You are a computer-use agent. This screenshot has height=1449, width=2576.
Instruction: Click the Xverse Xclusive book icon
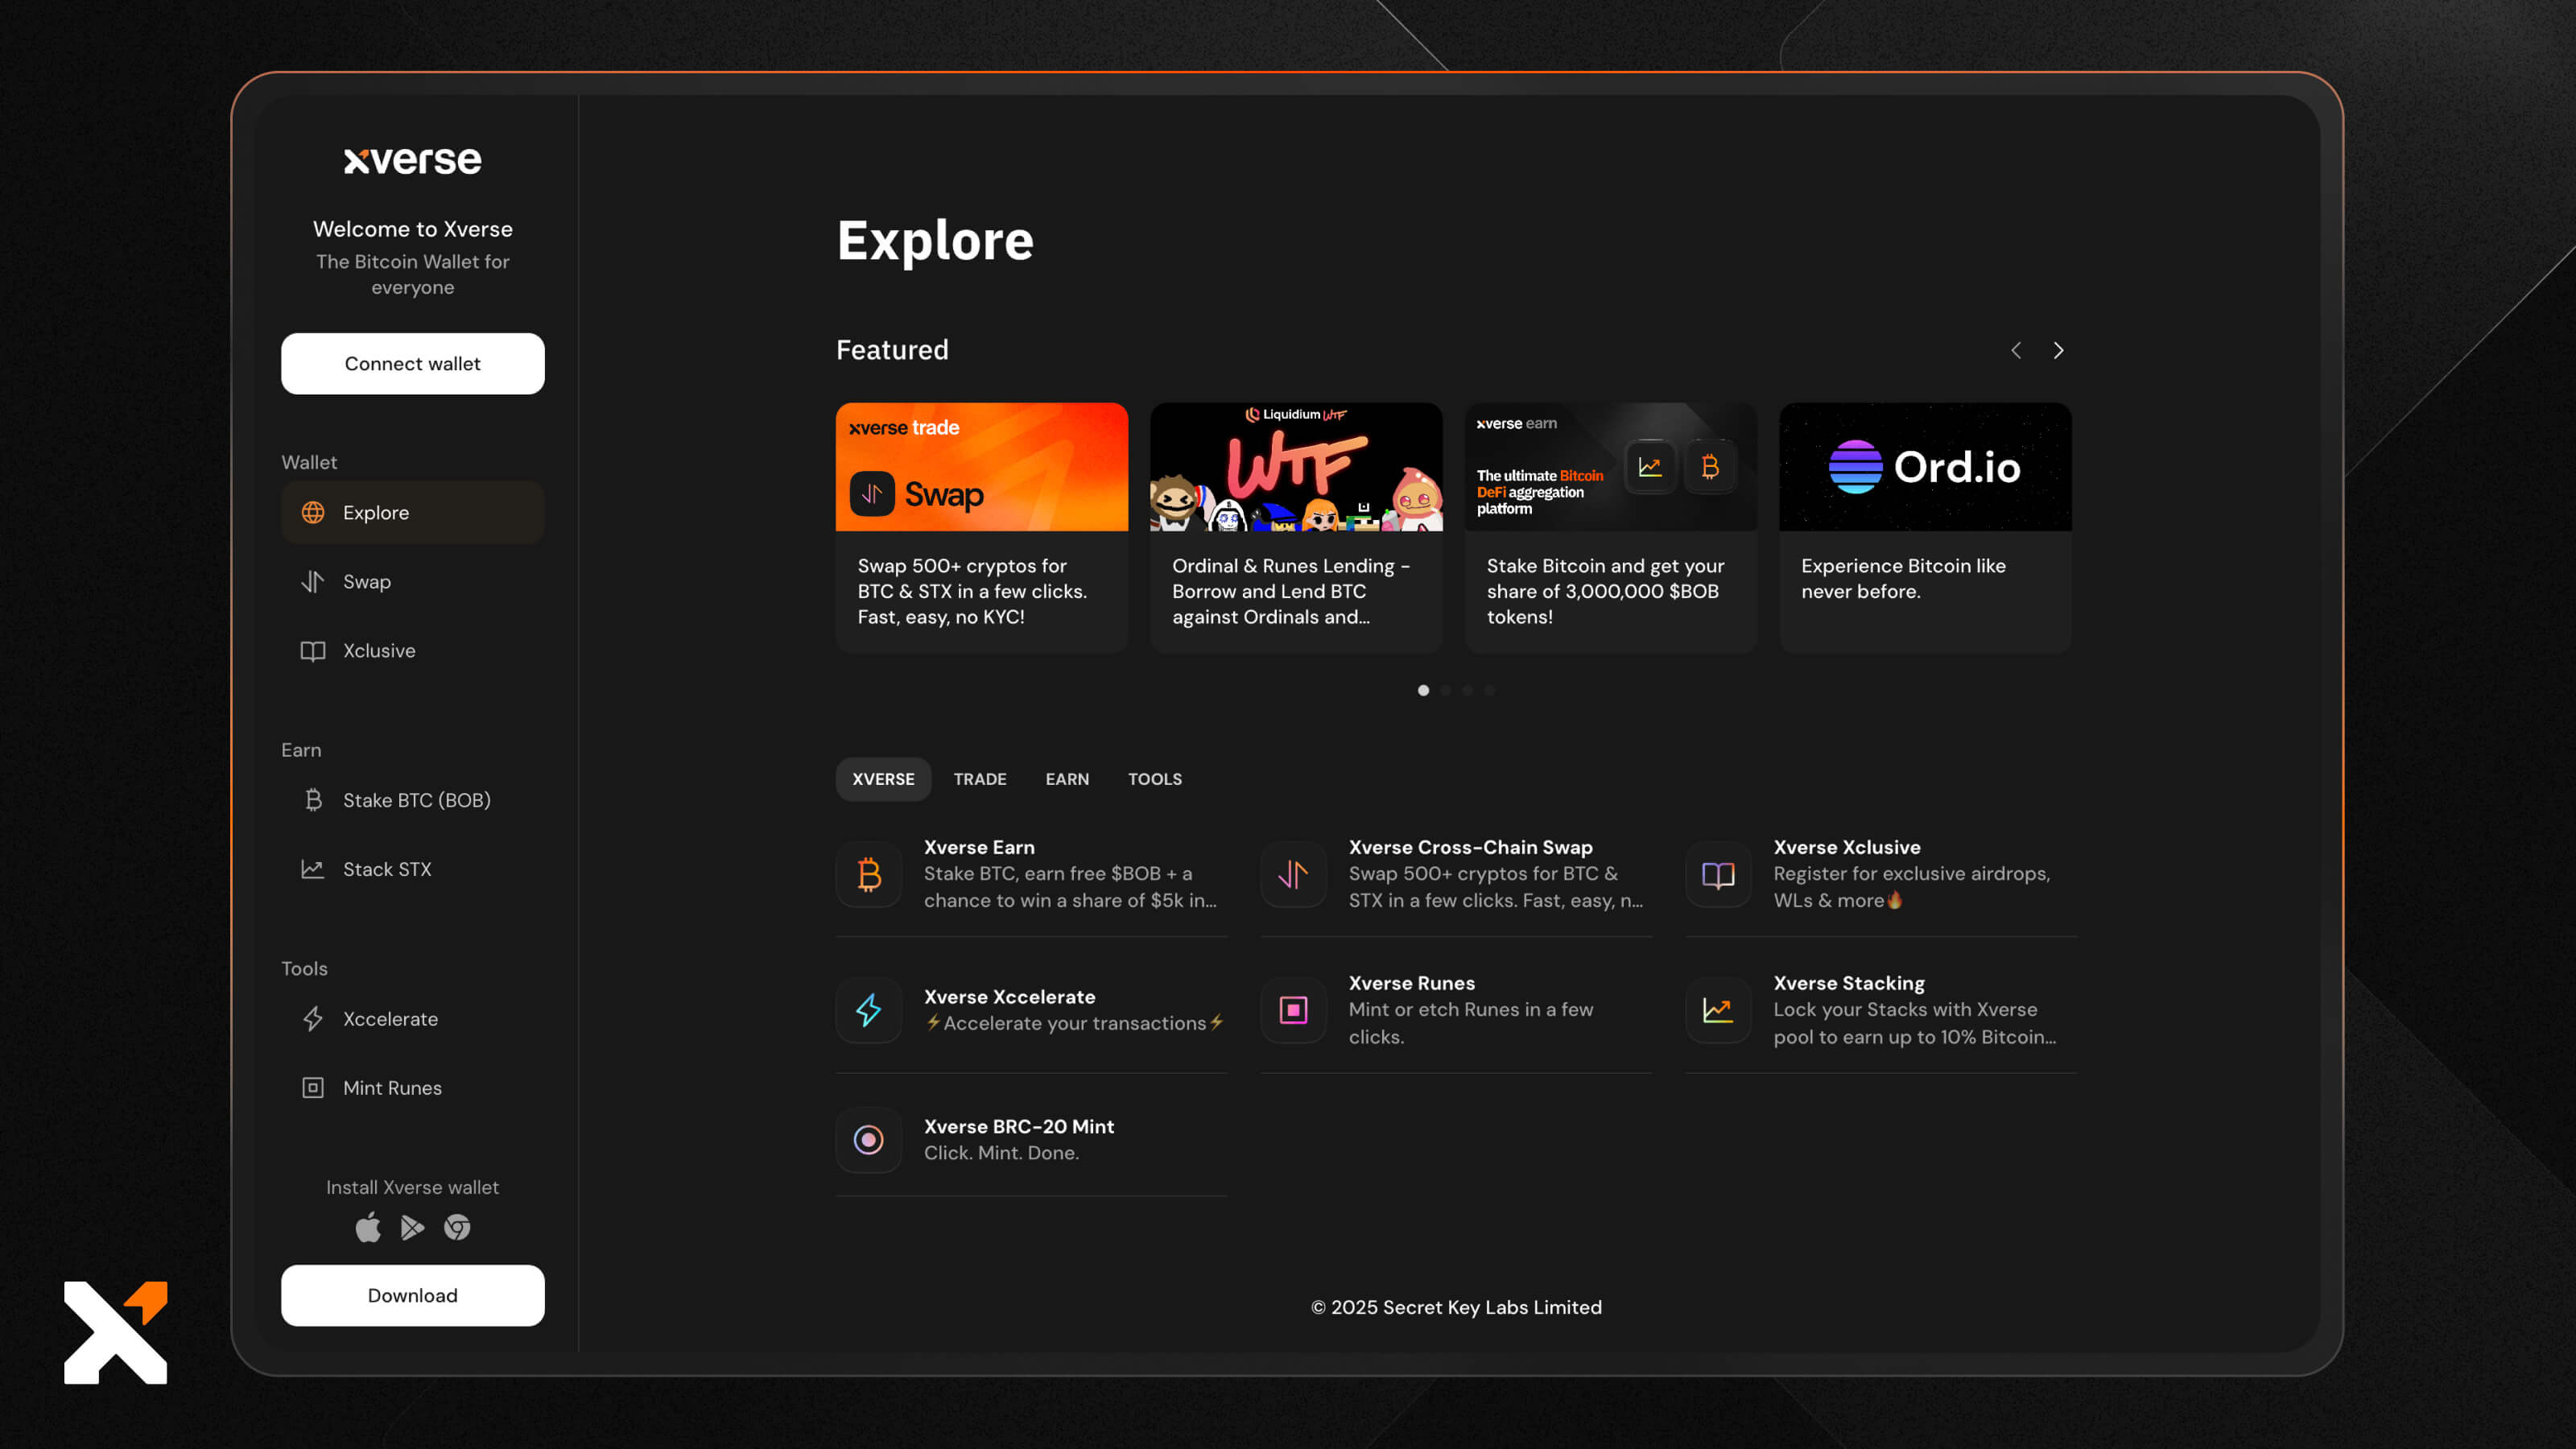click(1718, 874)
